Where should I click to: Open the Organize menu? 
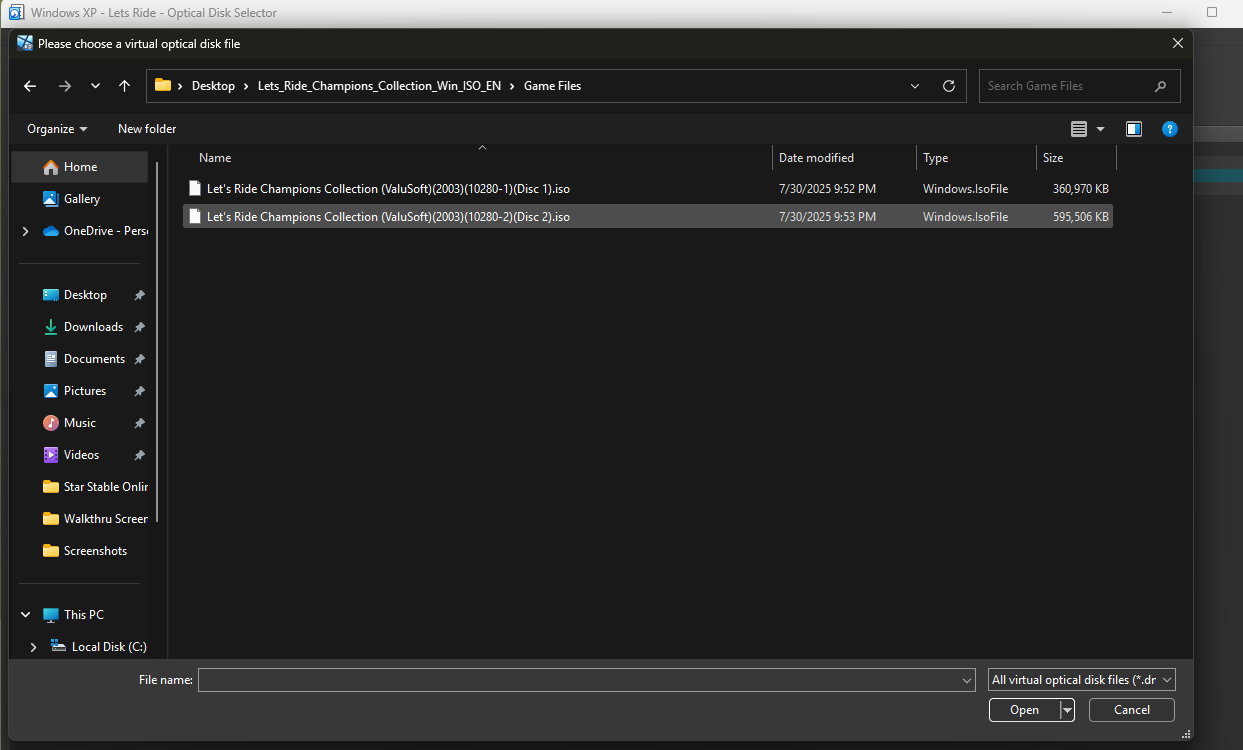click(57, 129)
